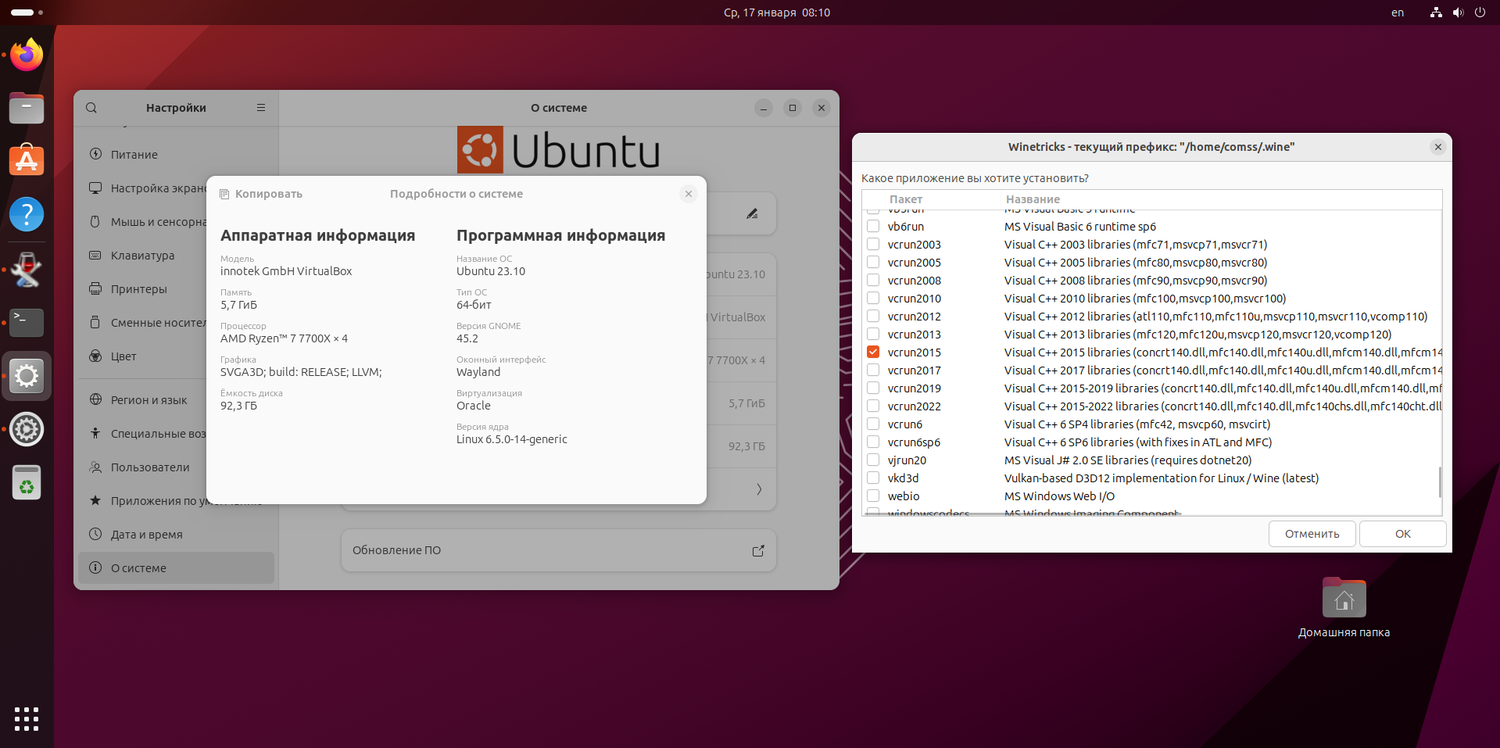Click OK in the Winetricks window
The height and width of the screenshot is (748, 1500).
tap(1403, 534)
